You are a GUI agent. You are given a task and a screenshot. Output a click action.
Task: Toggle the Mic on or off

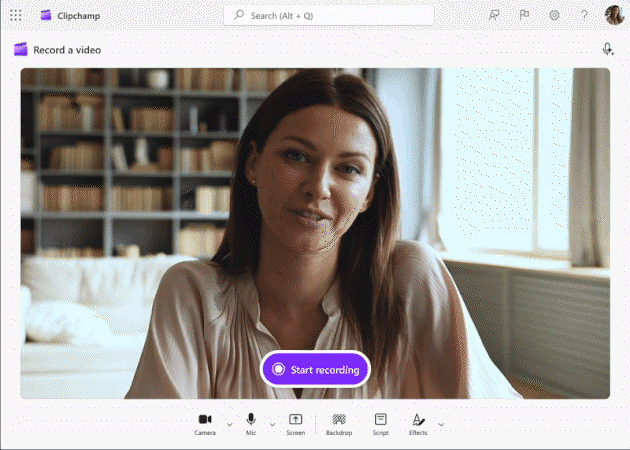(251, 425)
